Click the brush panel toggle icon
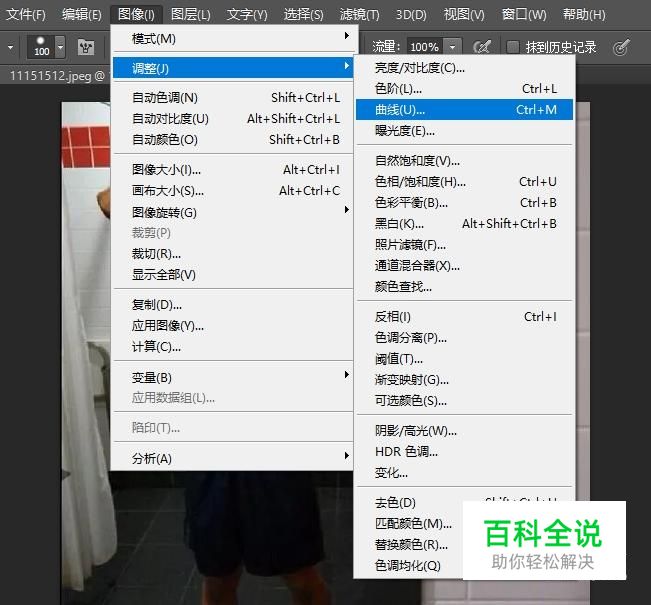This screenshot has width=651, height=605. pos(86,47)
